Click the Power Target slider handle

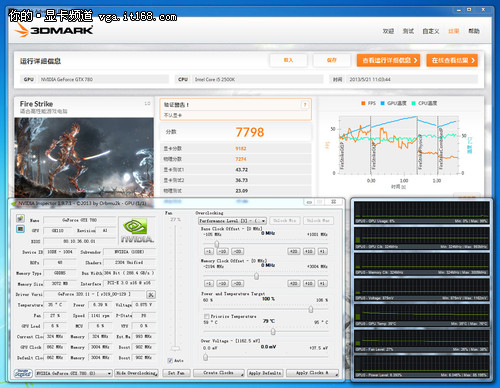311,309
